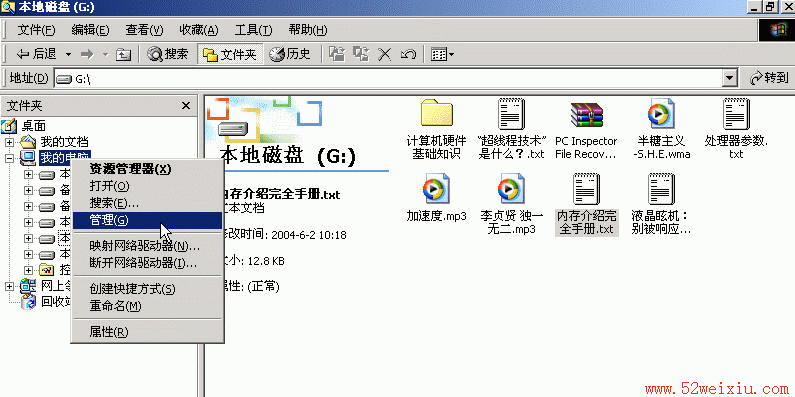Open the Views dropdown in toolbar

coord(442,54)
